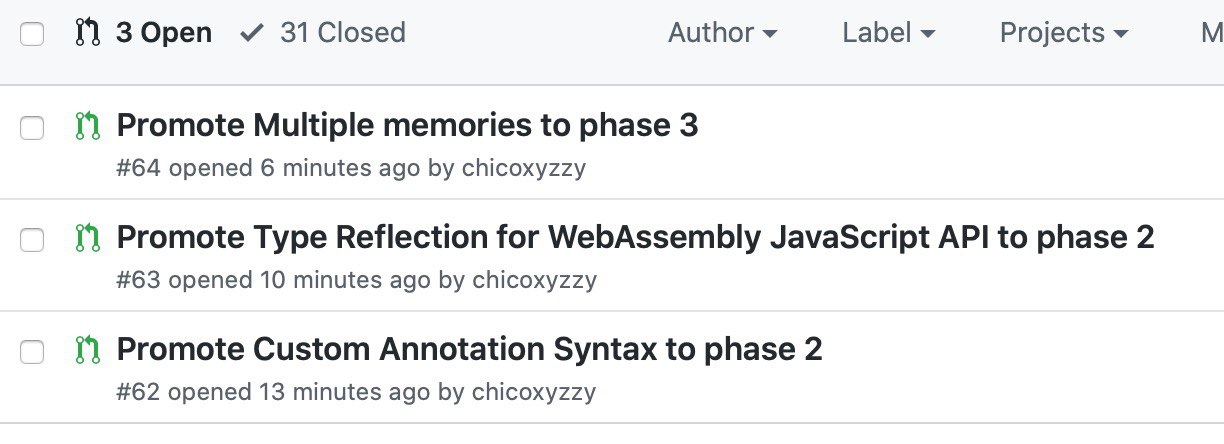The height and width of the screenshot is (444, 1224).
Task: Click the checkmark icon beside 31 Closed
Action: pos(253,33)
